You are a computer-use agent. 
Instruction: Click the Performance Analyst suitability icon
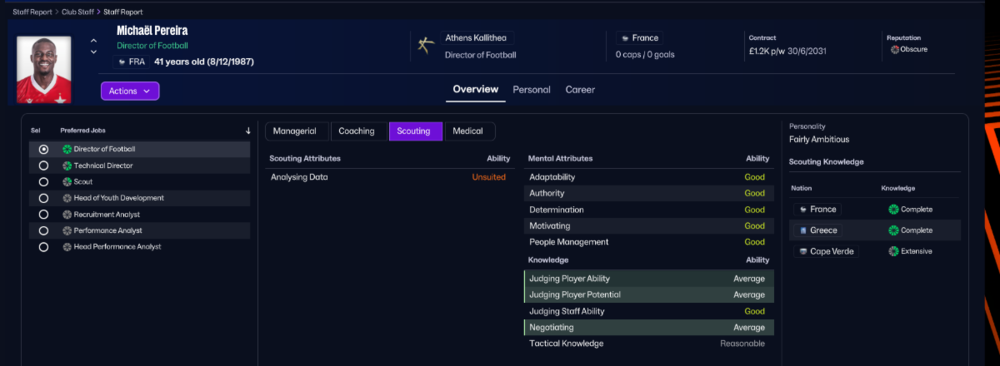click(67, 231)
